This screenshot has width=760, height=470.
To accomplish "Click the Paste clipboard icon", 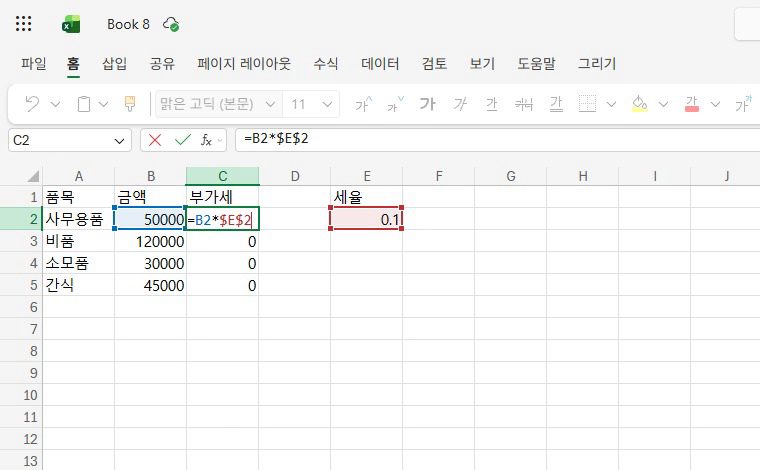I will tap(84, 104).
